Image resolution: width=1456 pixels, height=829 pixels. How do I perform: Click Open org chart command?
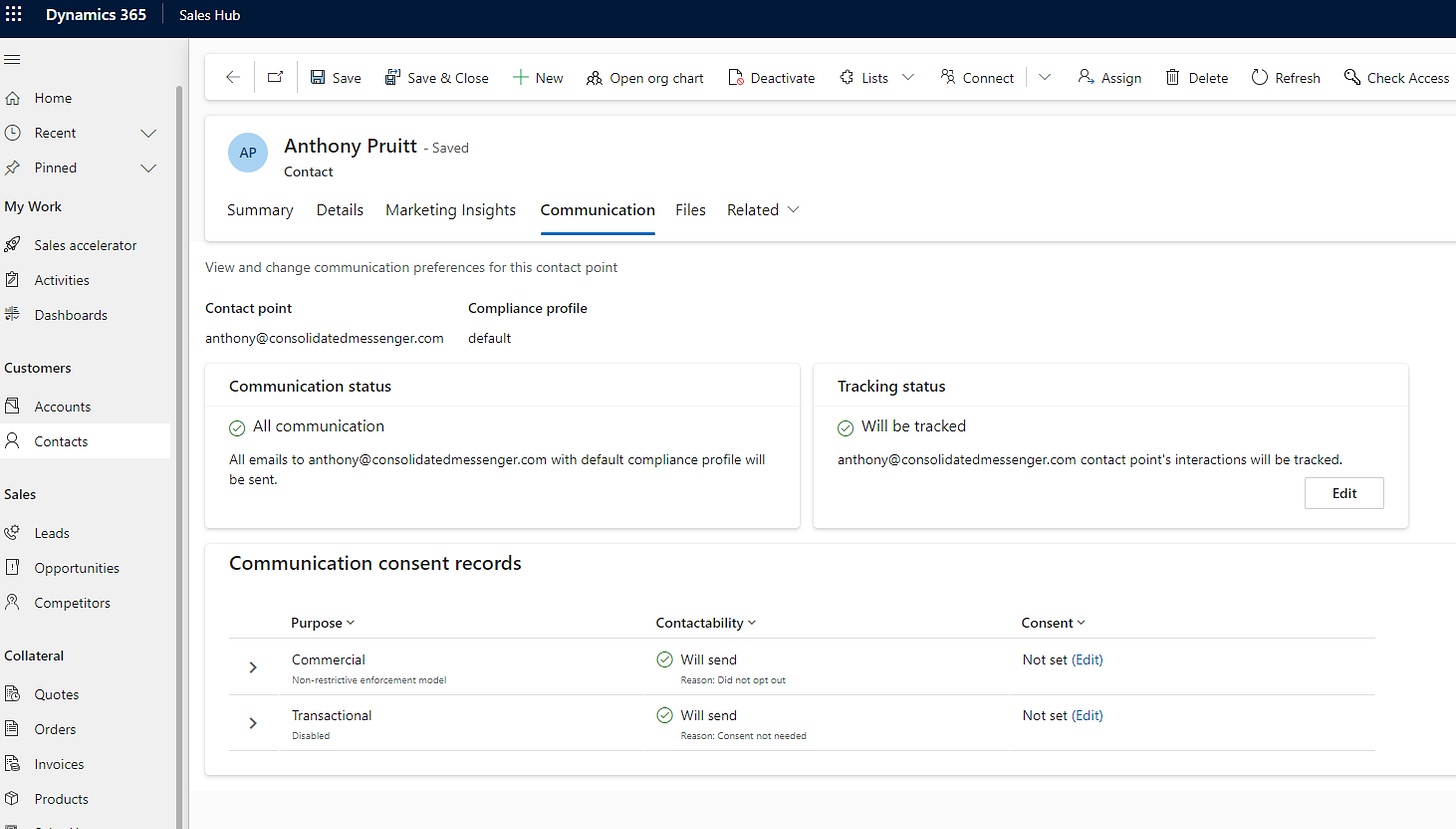point(645,77)
